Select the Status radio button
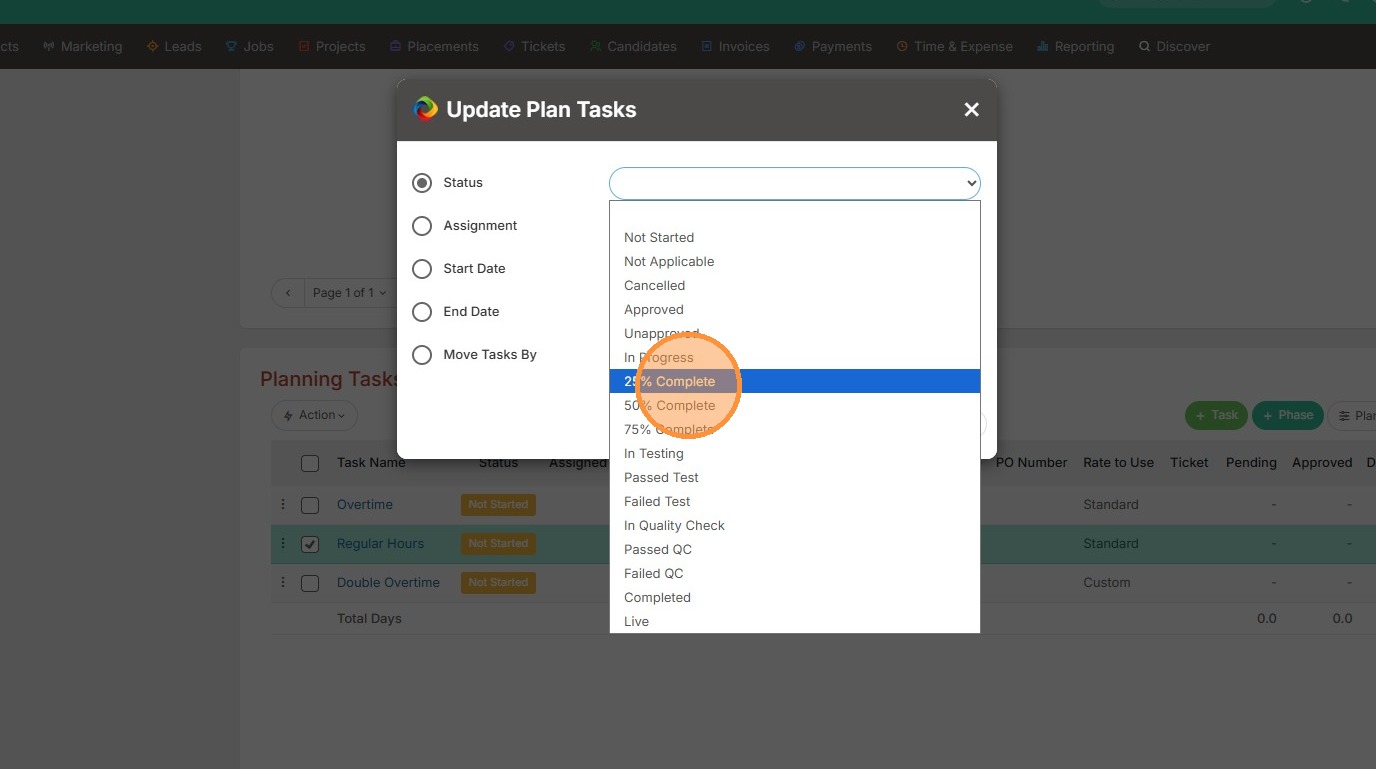This screenshot has height=769, width=1376. (422, 183)
